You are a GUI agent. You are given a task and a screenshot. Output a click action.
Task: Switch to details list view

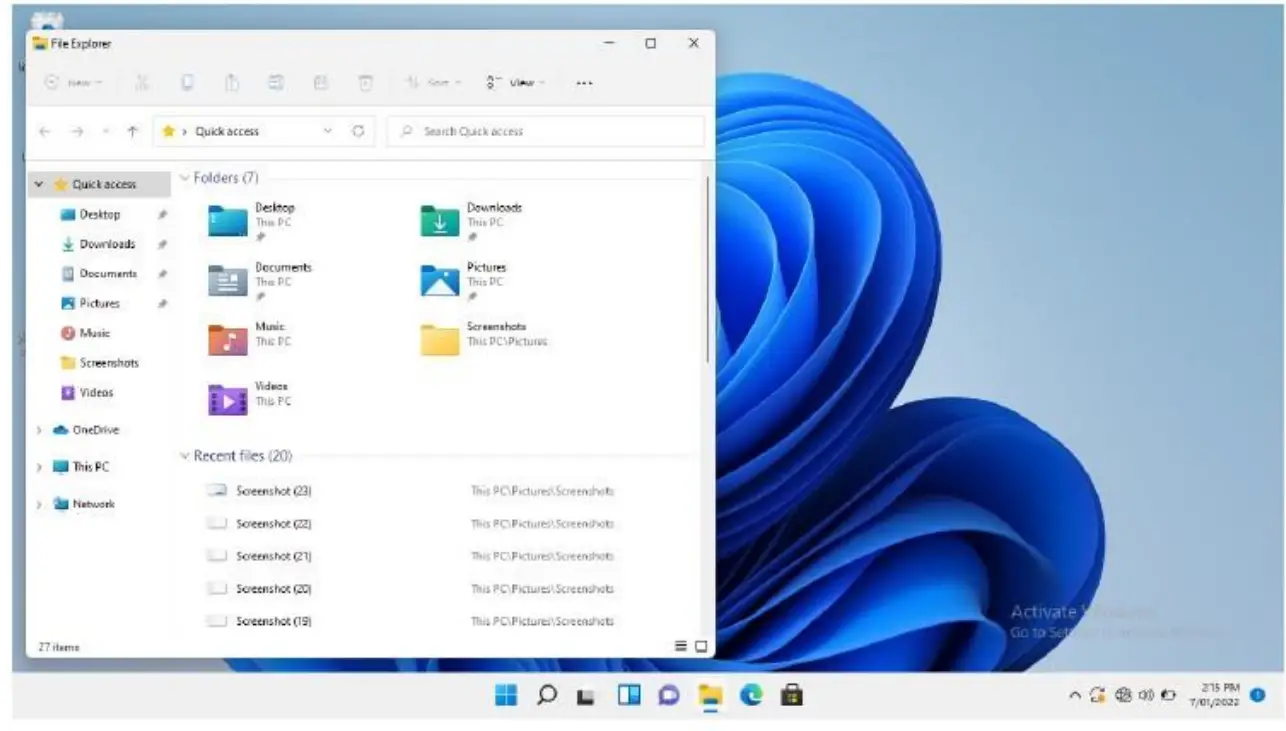[x=681, y=647]
